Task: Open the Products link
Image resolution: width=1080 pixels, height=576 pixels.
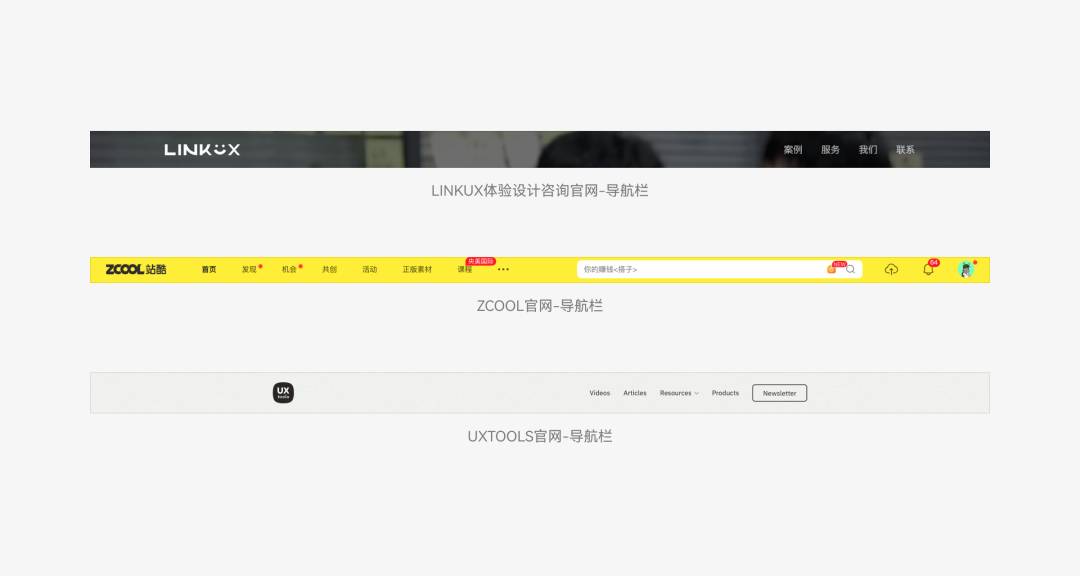Action: coord(725,393)
